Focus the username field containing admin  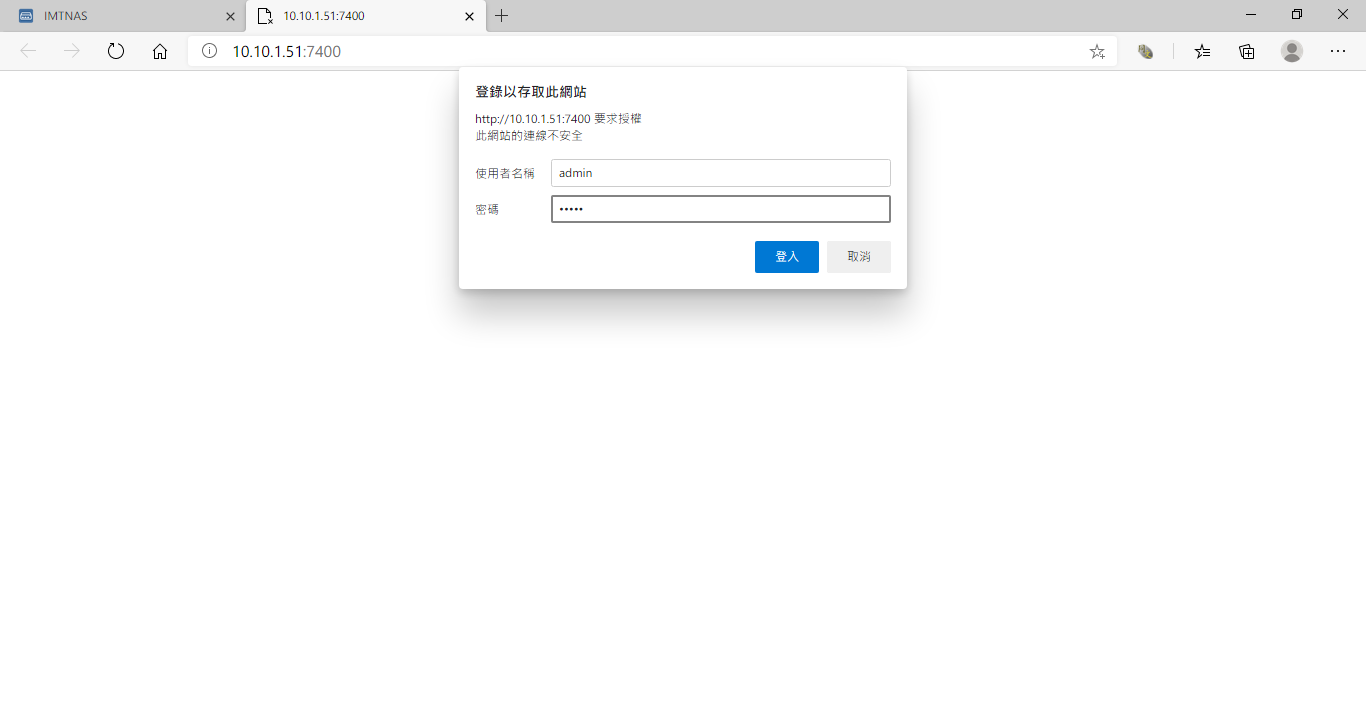(x=721, y=173)
